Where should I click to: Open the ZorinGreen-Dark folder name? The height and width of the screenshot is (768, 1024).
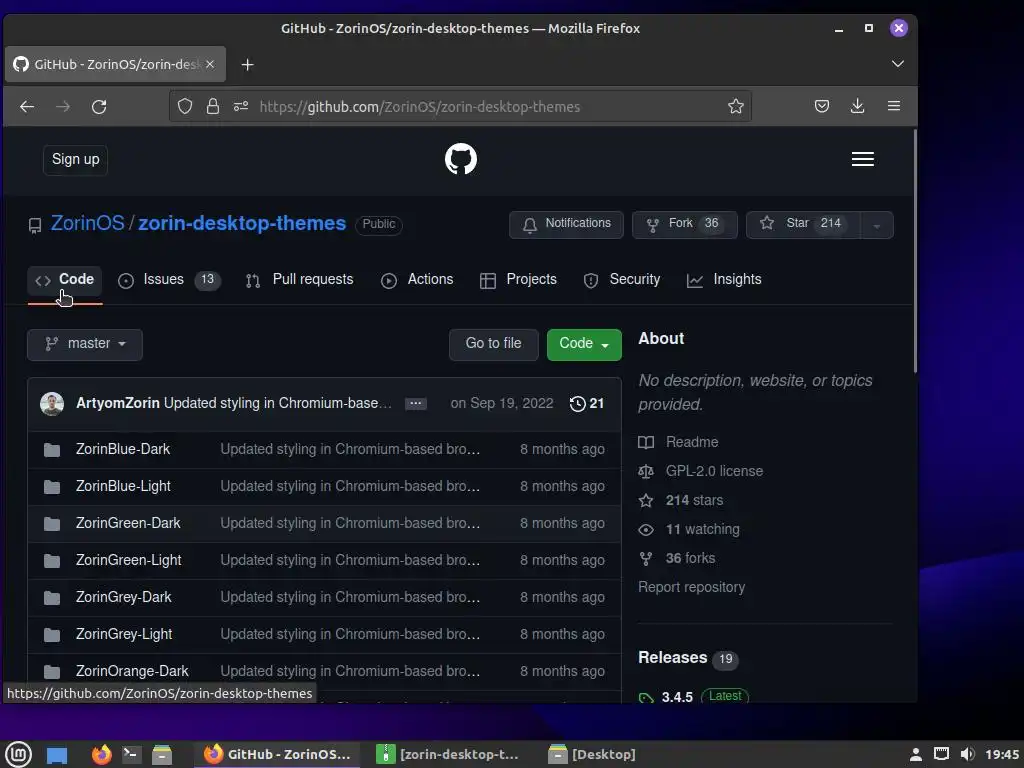click(x=128, y=524)
